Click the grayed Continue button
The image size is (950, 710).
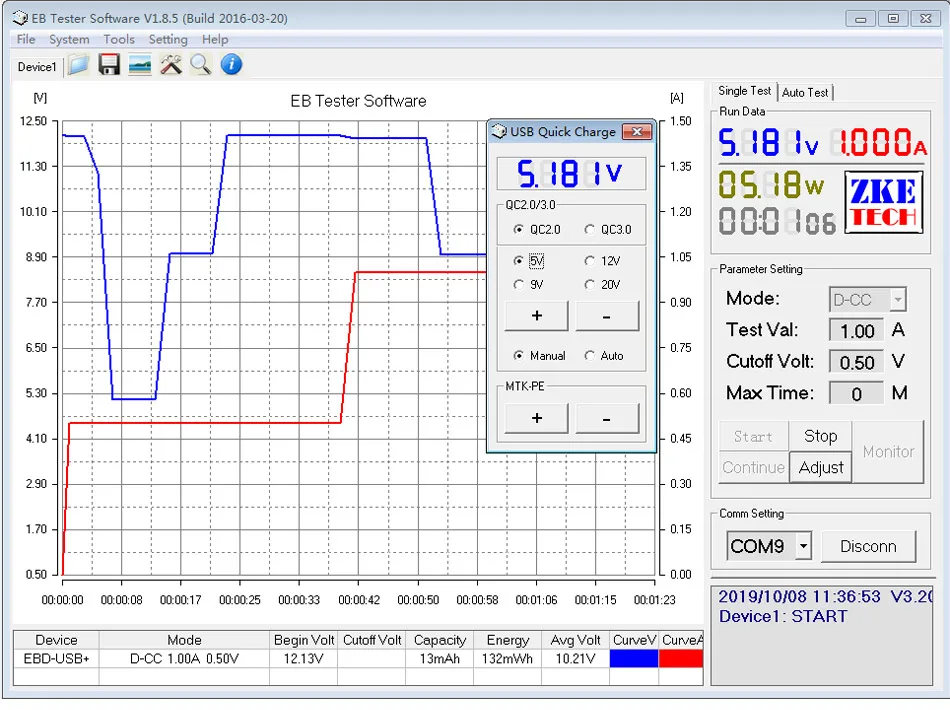tap(753, 468)
